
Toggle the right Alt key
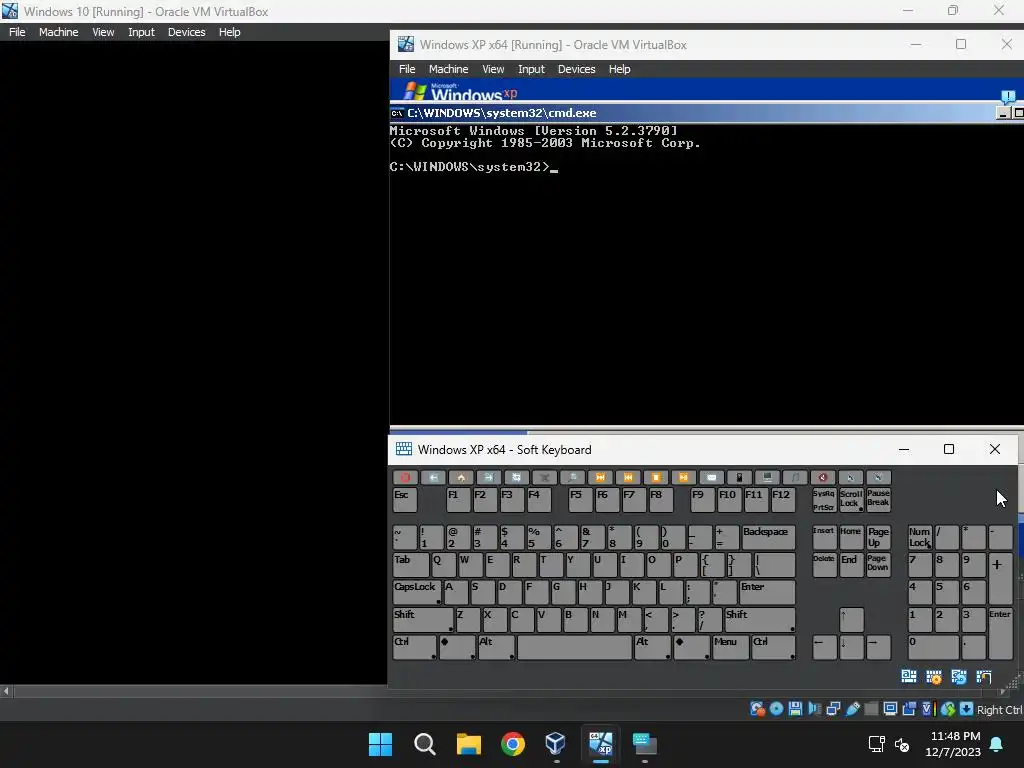(x=652, y=647)
